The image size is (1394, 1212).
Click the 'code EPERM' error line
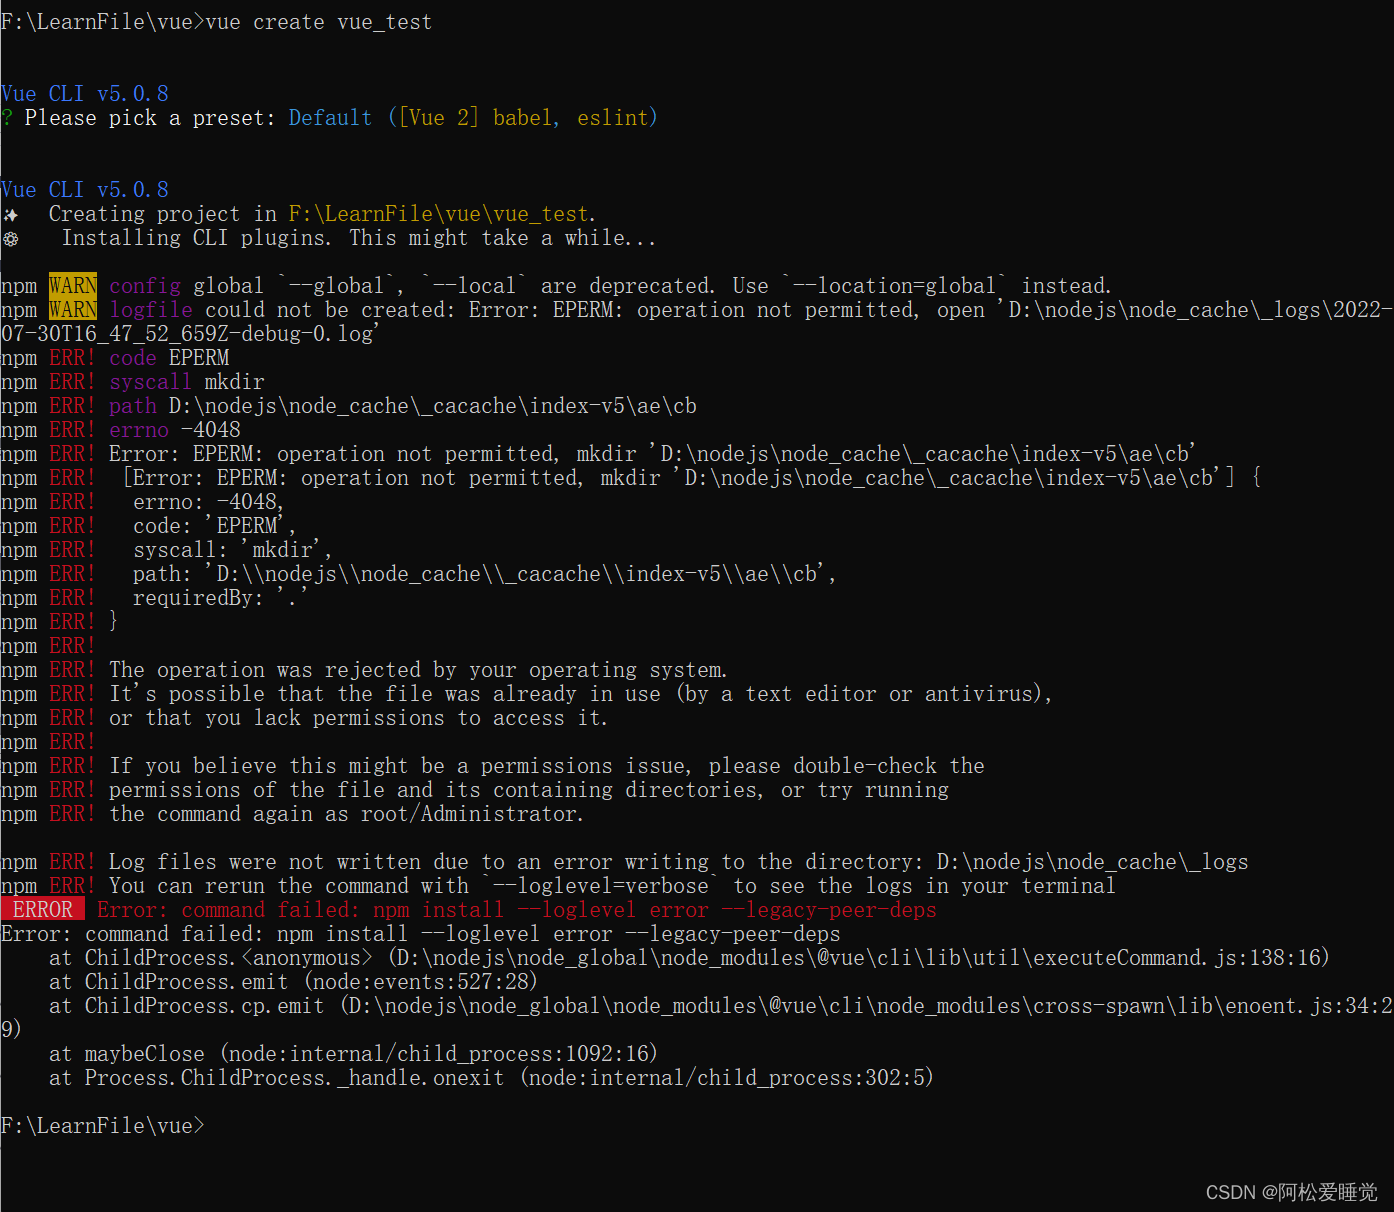coord(115,358)
